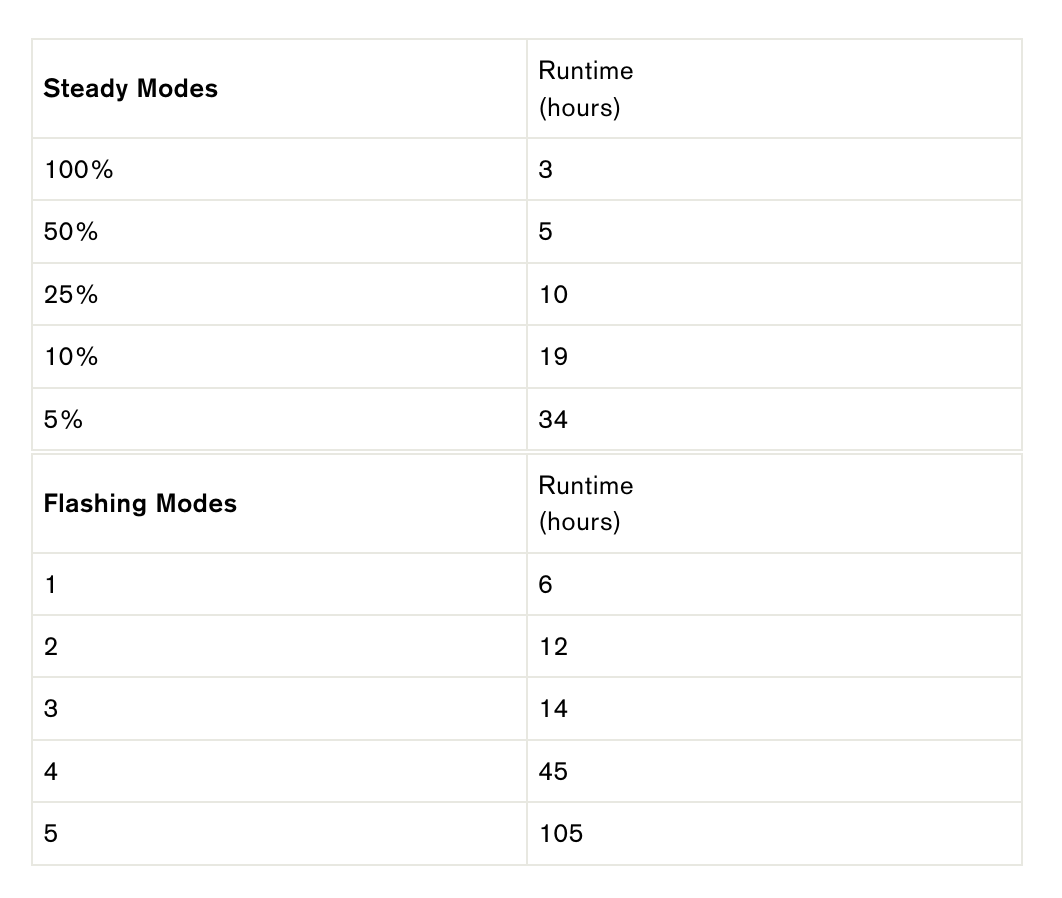
Task: Select the 10% steady mode cell
Action: tap(71, 357)
